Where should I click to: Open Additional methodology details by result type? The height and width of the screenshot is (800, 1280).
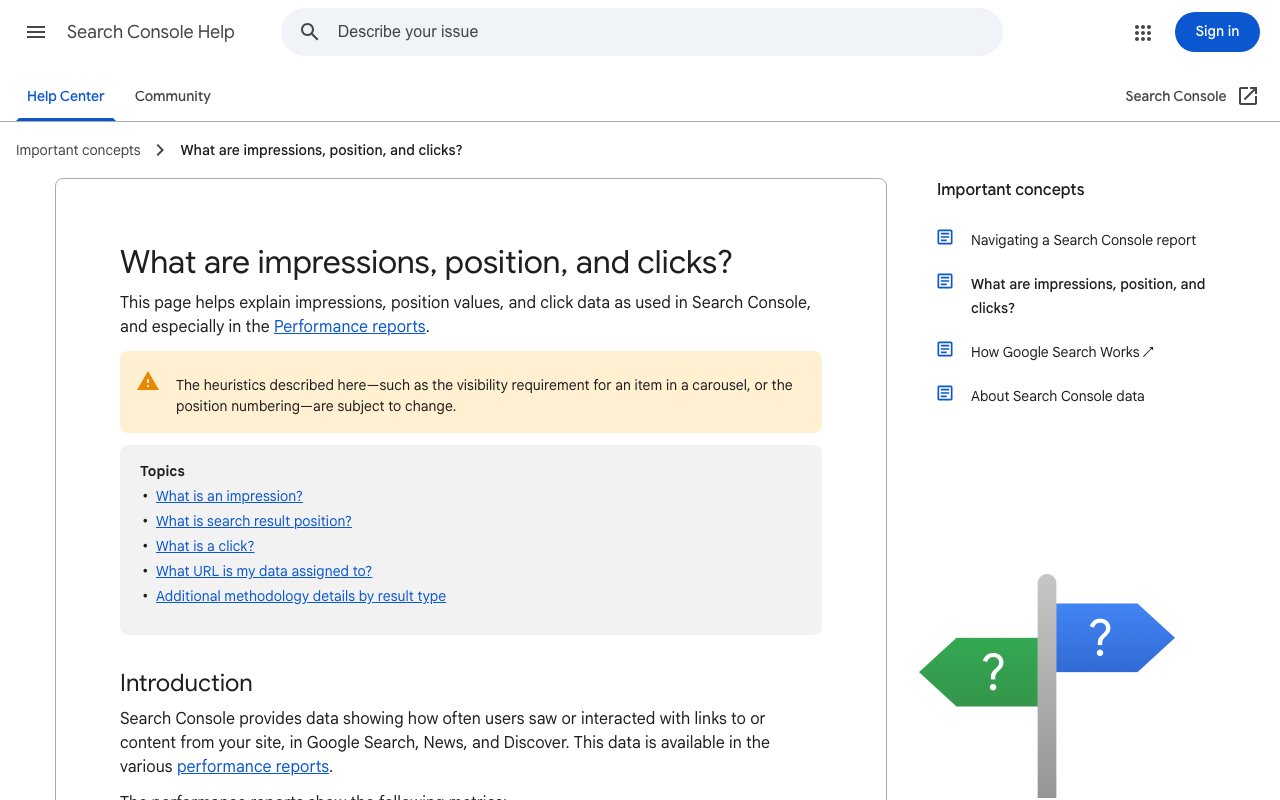point(301,596)
